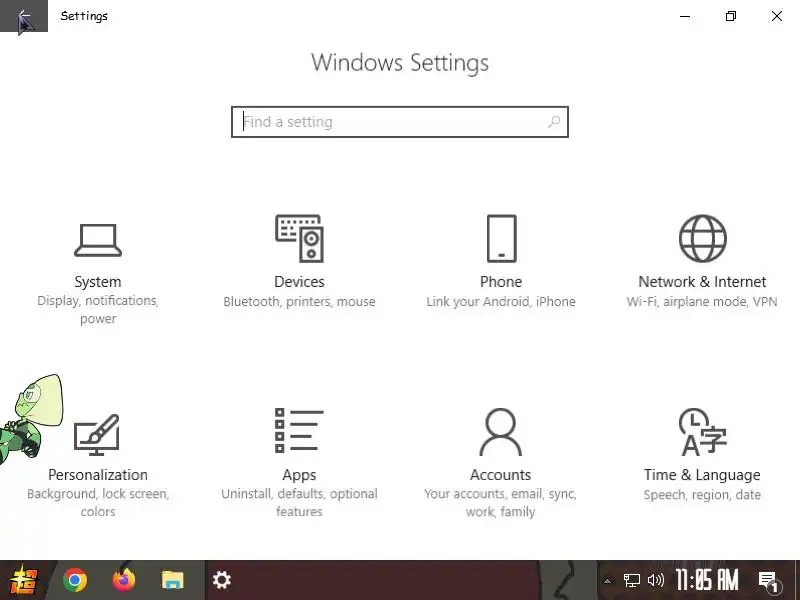The image size is (800, 600).
Task: Click 'Background, lock screen, colors' description text
Action: (98, 503)
